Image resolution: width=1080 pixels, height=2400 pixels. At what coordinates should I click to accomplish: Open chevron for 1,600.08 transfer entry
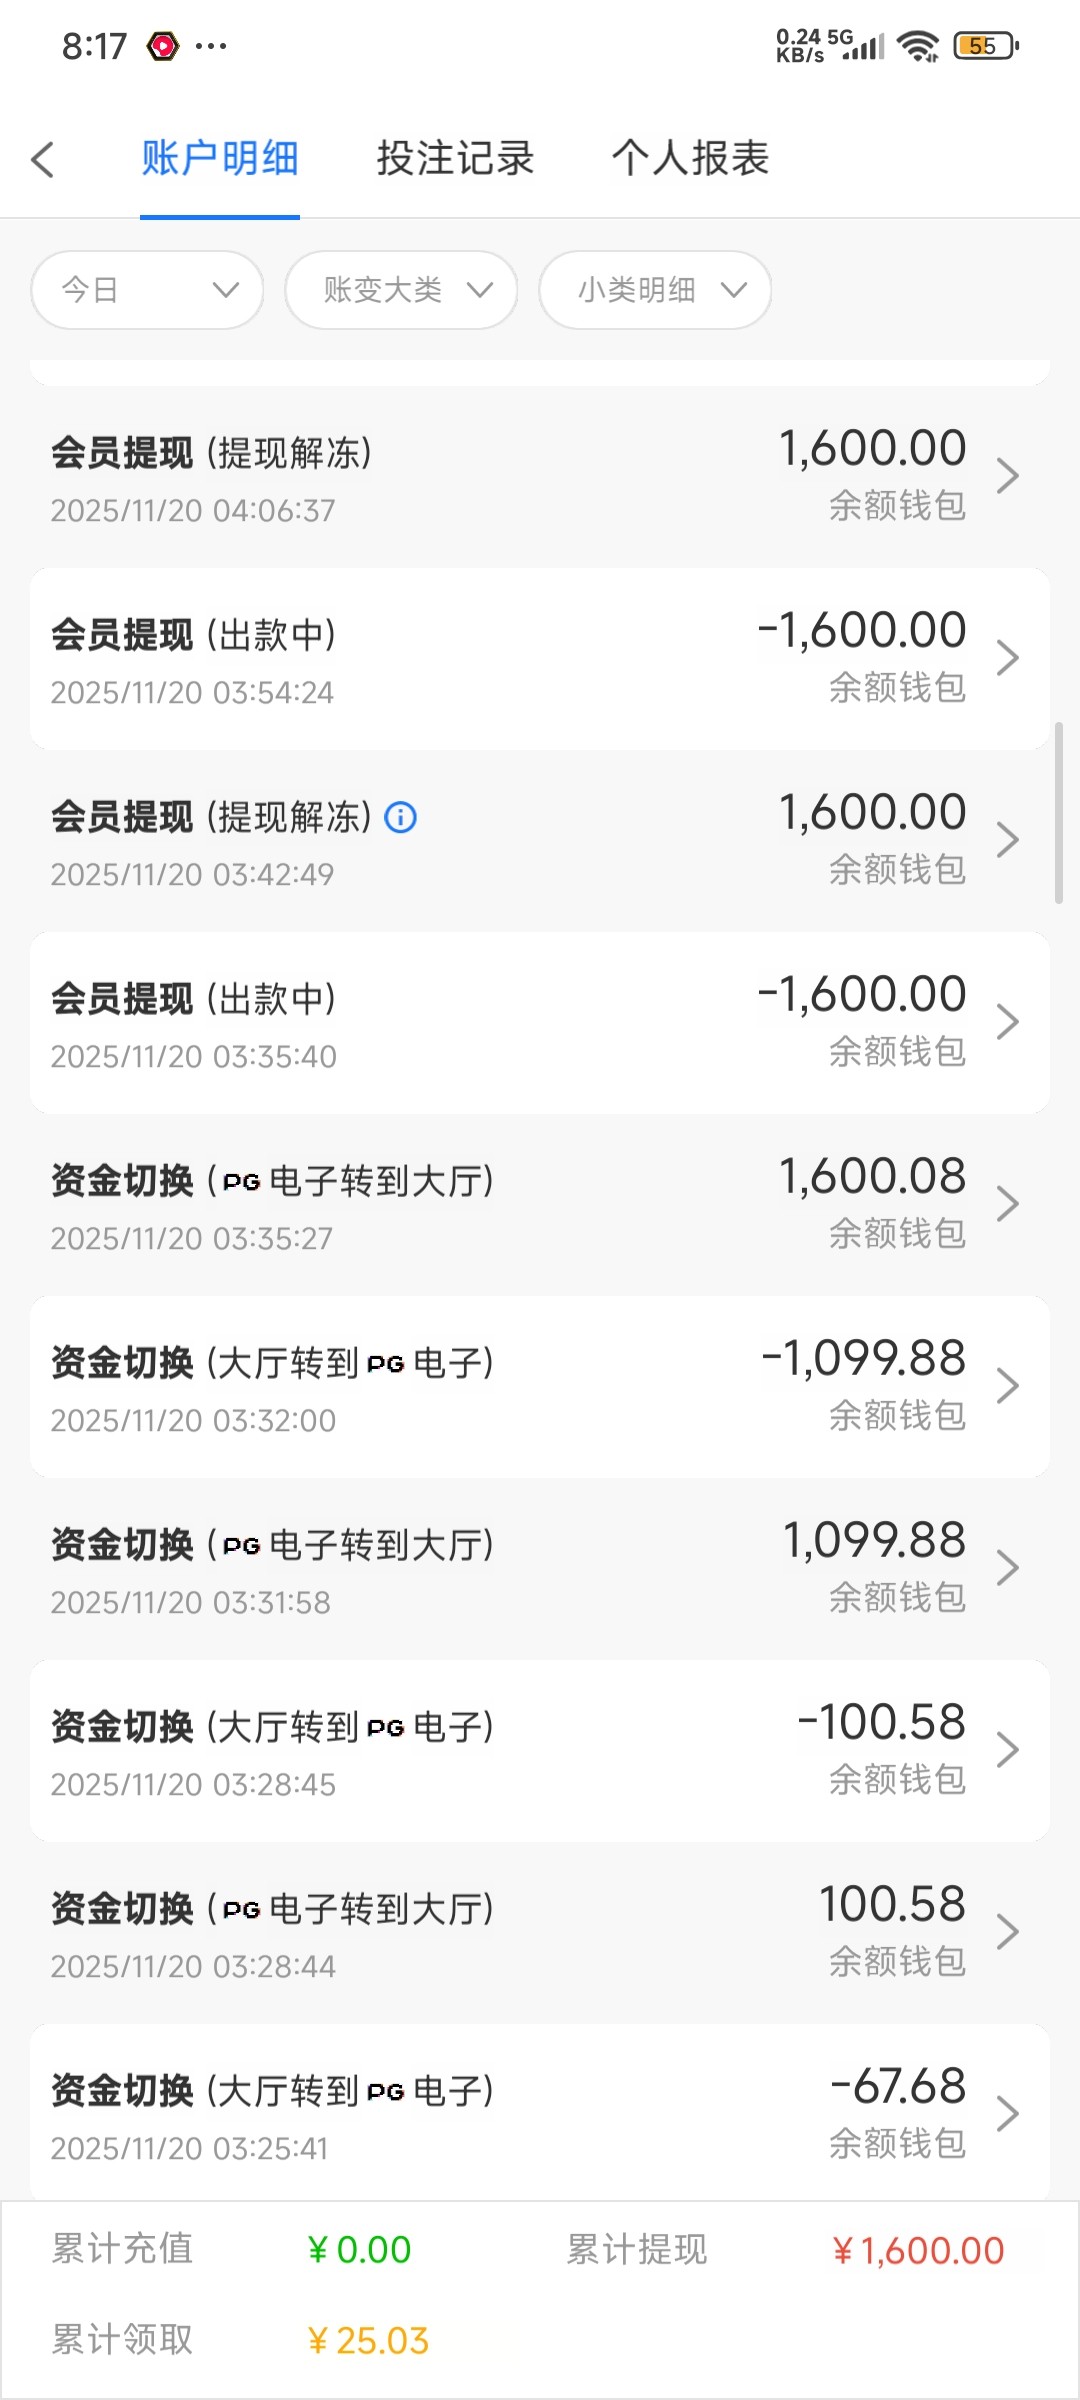click(x=1007, y=1204)
